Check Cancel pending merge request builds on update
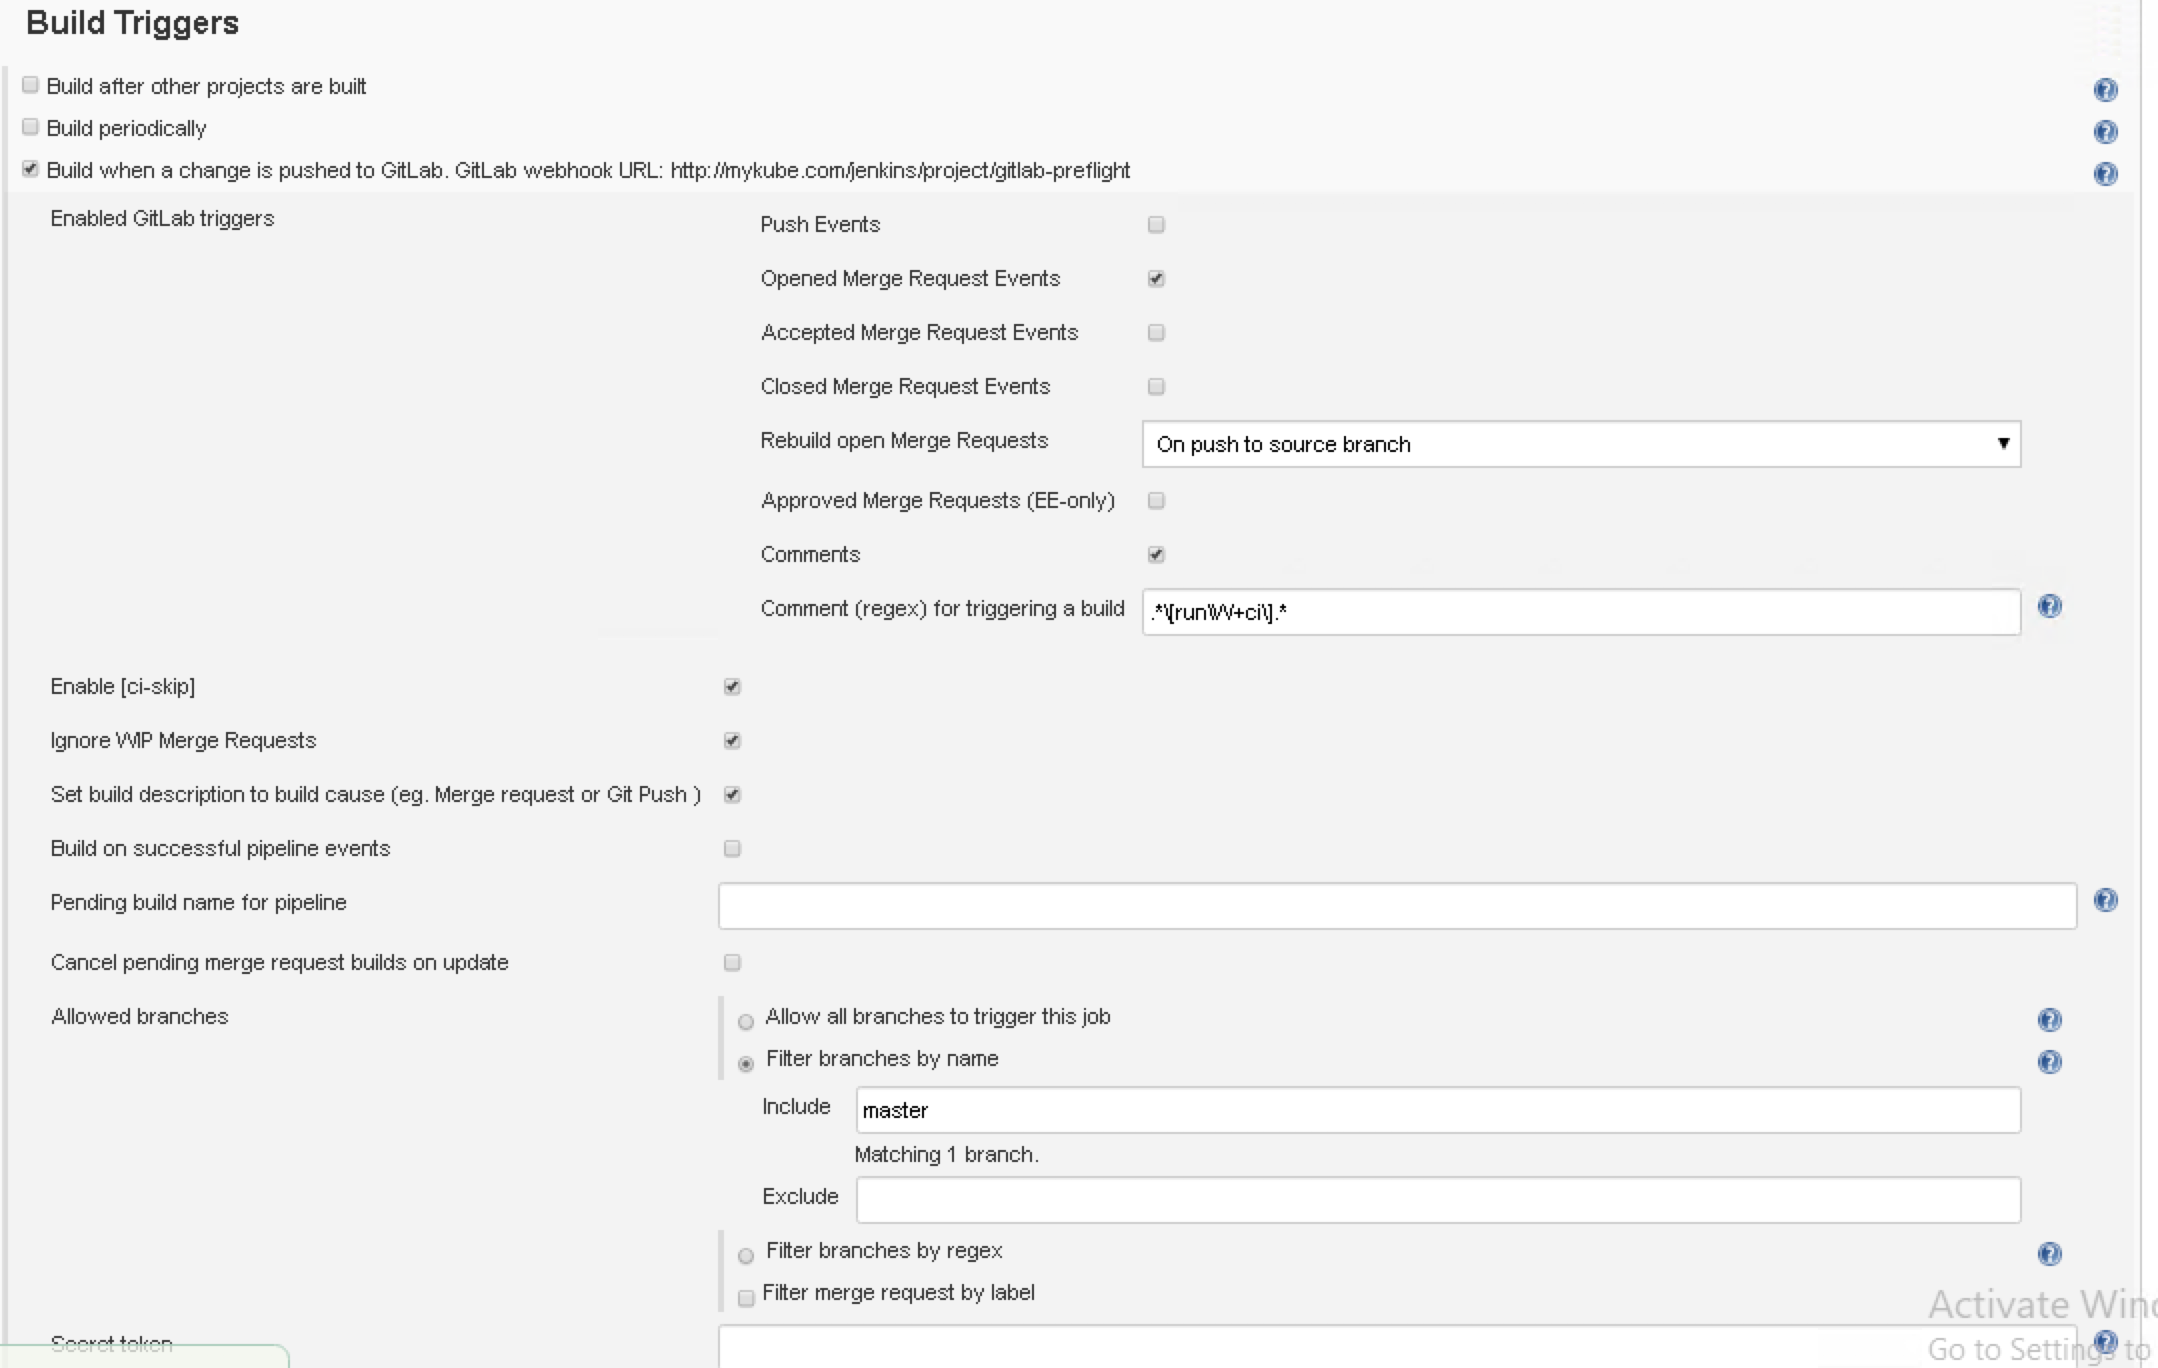 pyautogui.click(x=732, y=963)
